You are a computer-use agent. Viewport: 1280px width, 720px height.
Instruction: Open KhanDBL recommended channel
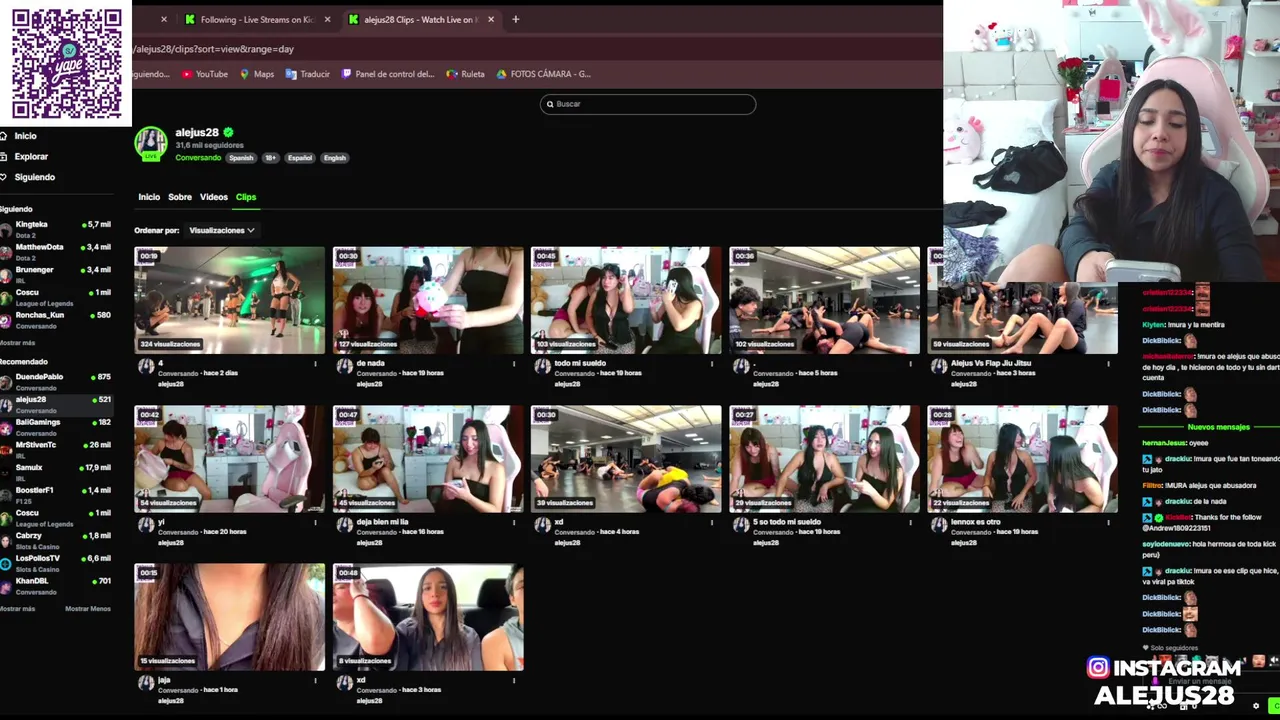coord(56,586)
